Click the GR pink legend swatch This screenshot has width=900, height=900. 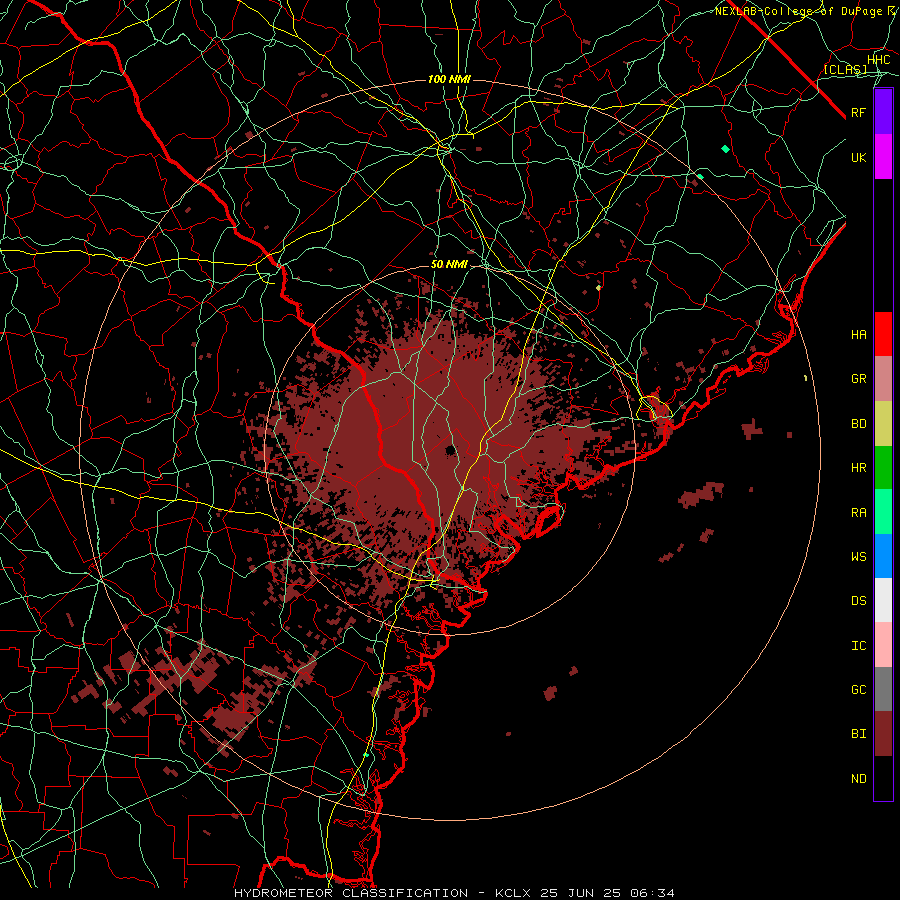coord(883,379)
